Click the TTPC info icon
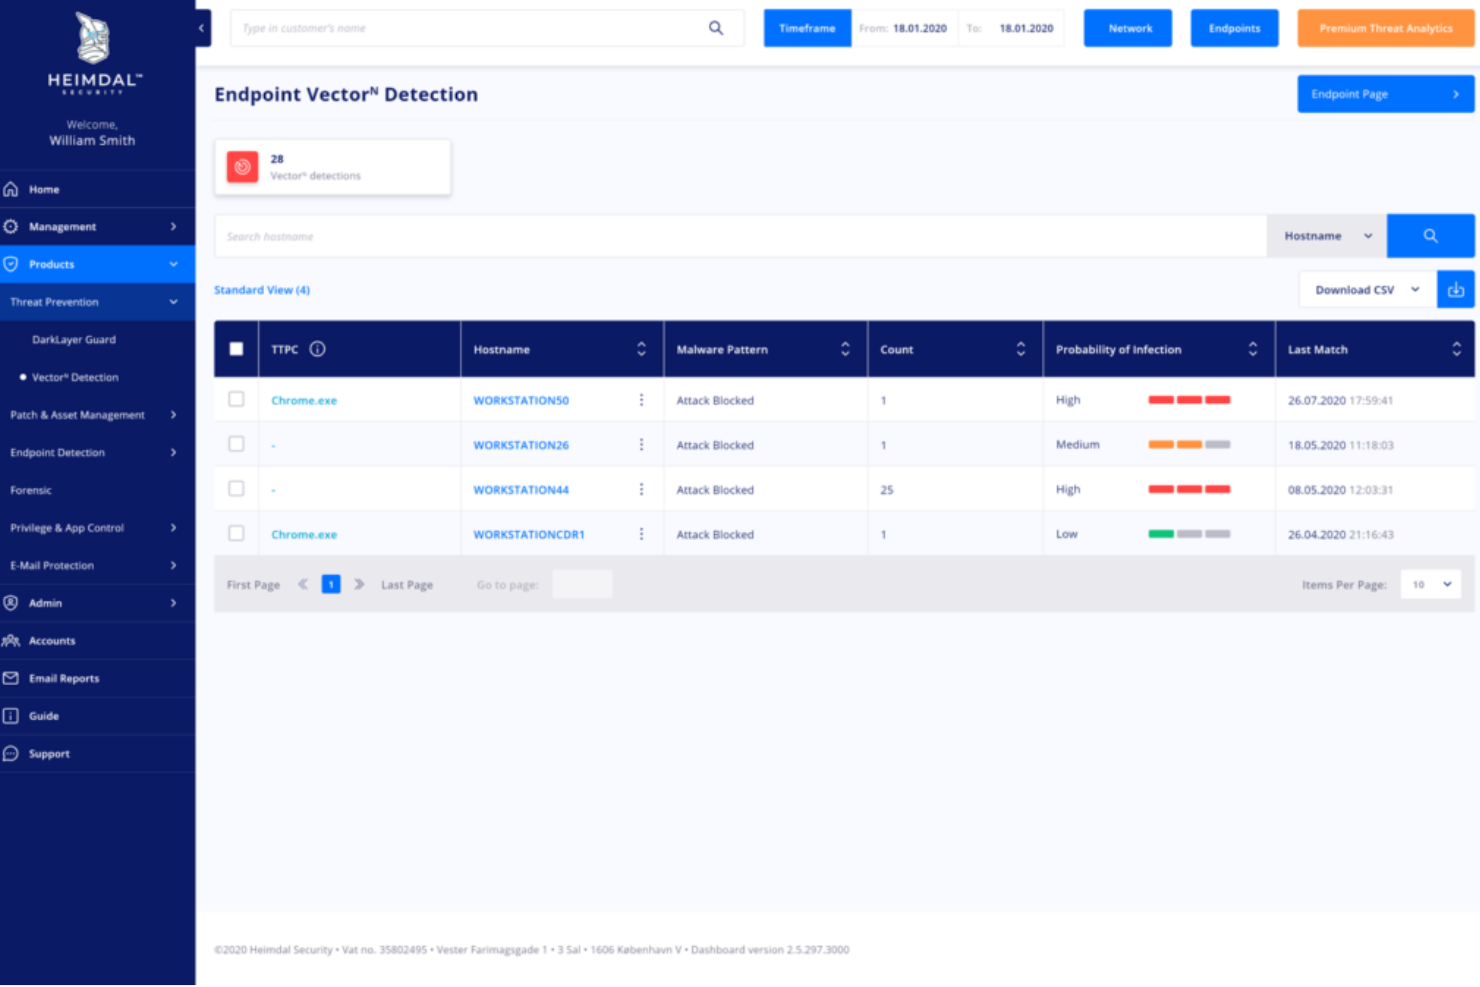 (317, 349)
